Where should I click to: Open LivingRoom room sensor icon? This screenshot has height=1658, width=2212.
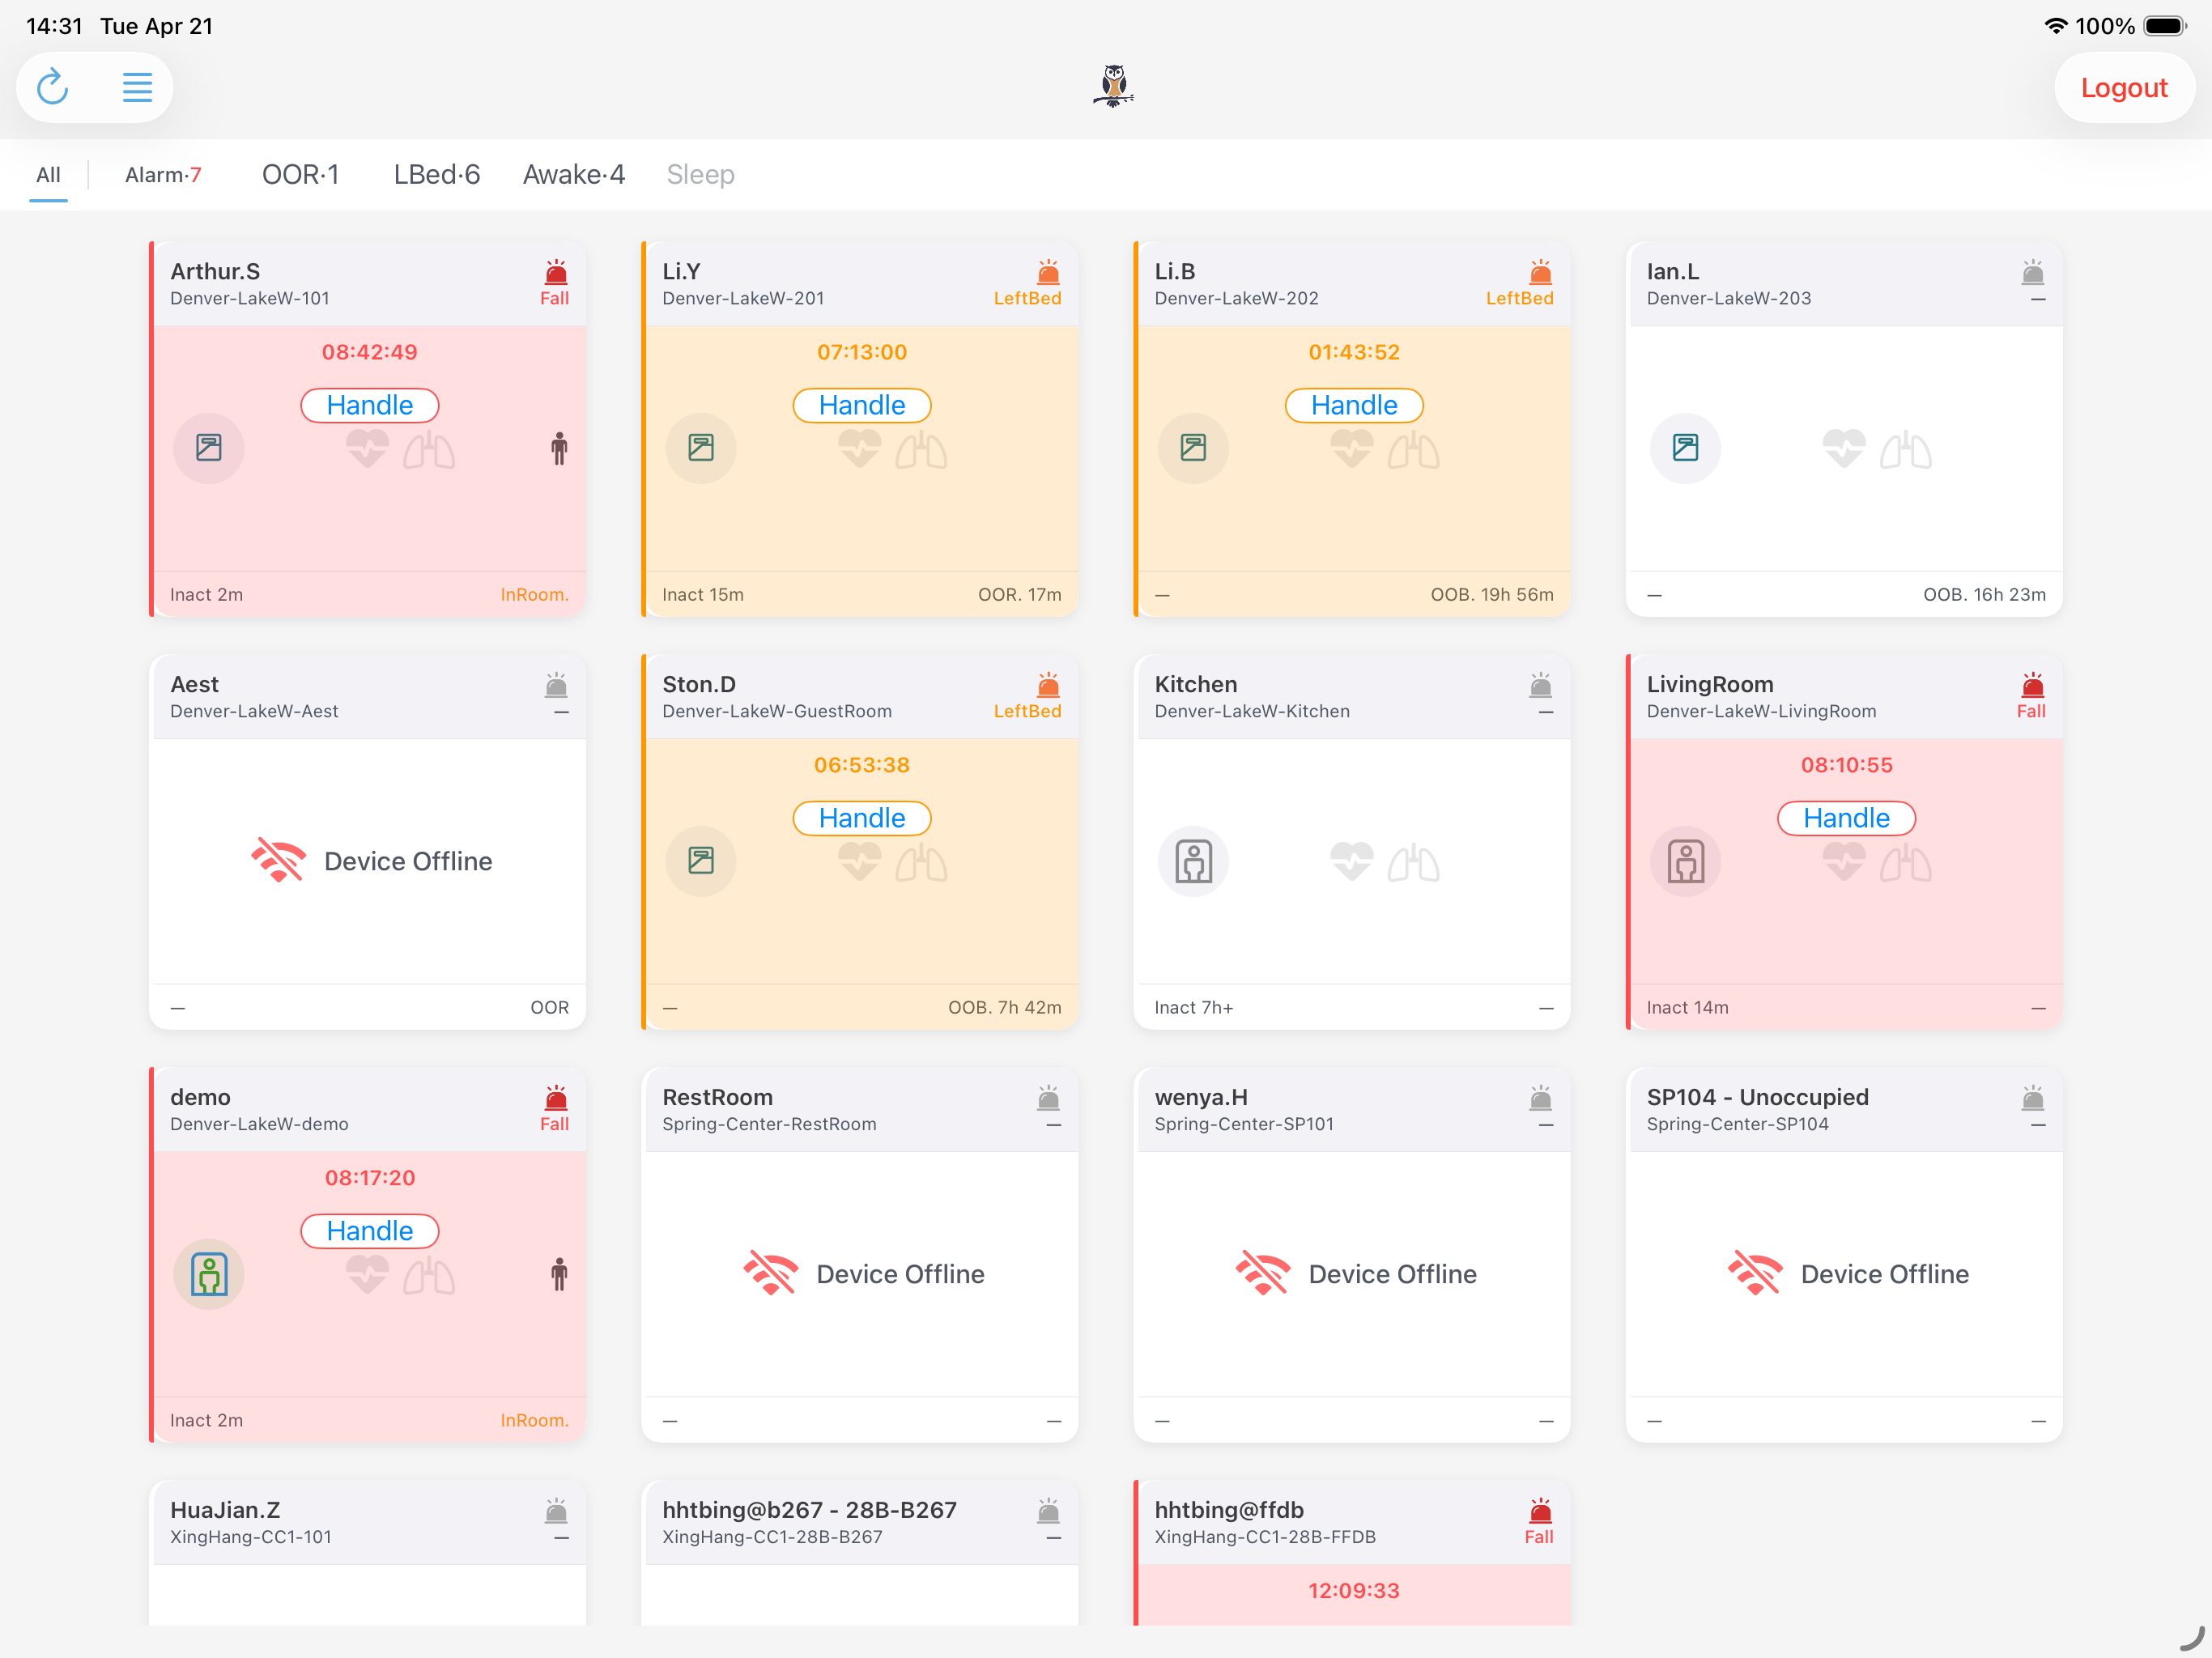pyautogui.click(x=1685, y=861)
